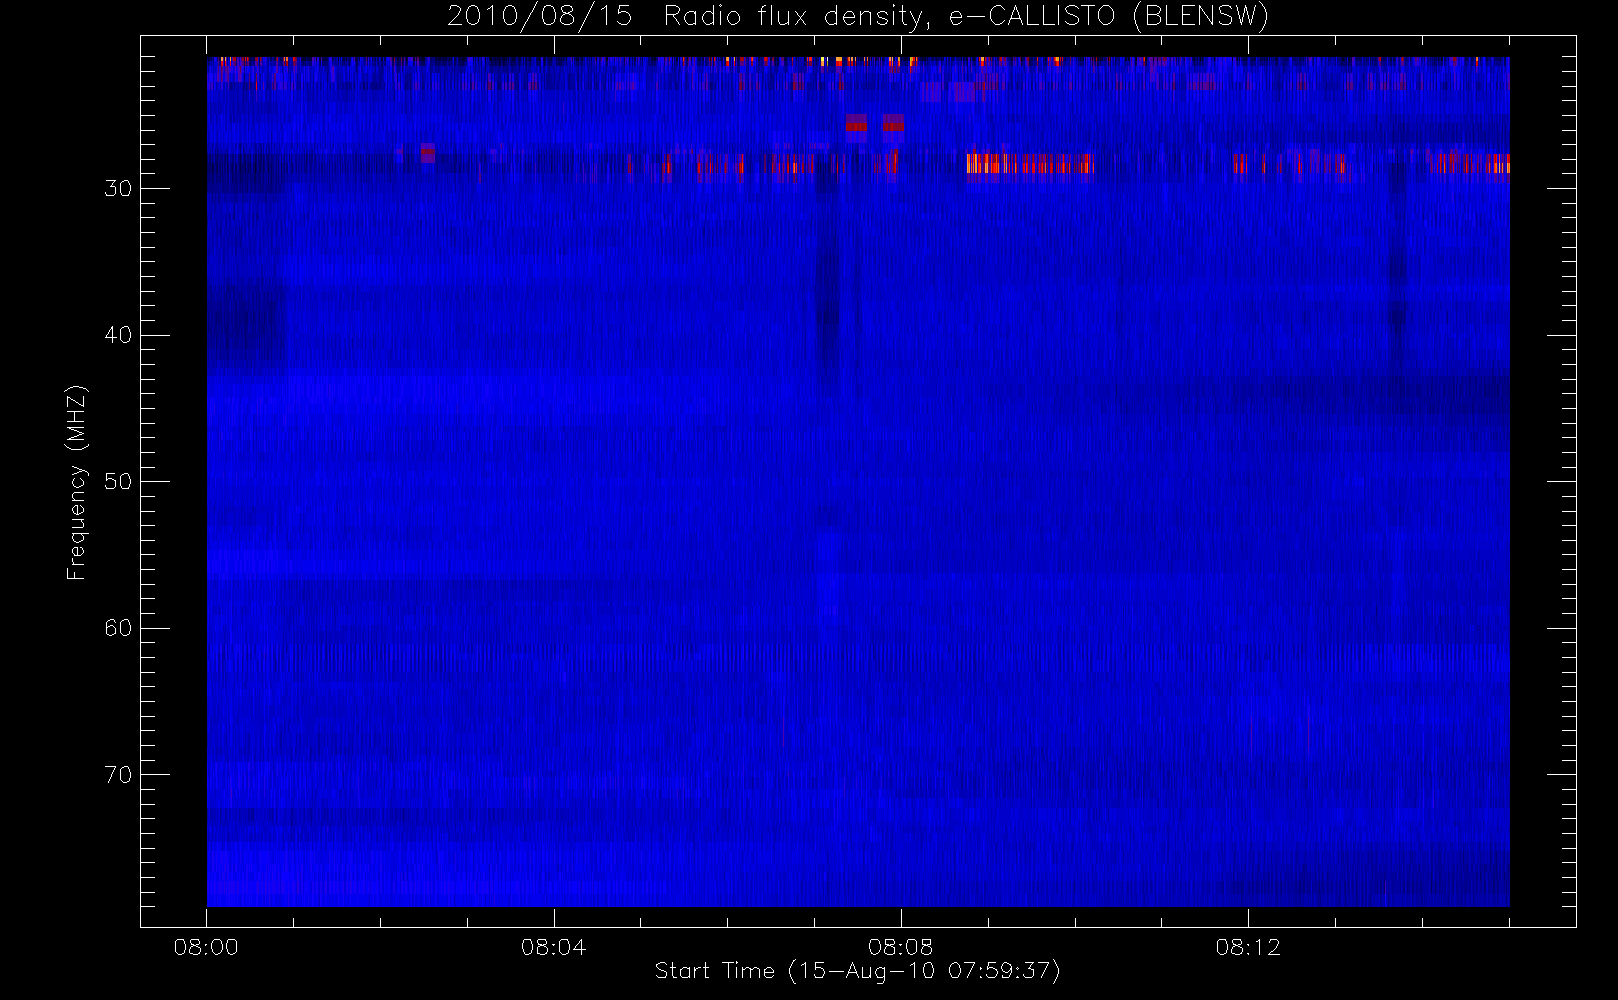Click the "Frequency (MHz)" axis label
1618x1000 pixels.
click(x=77, y=483)
